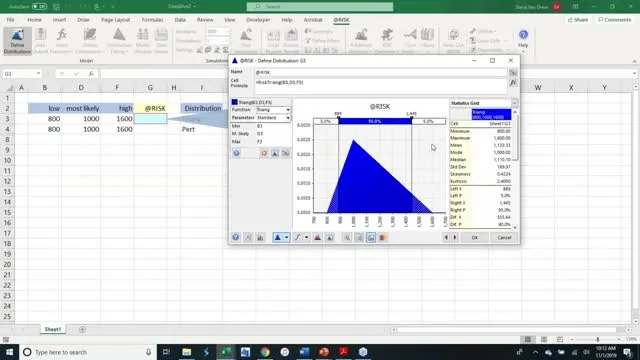Click the Cancel button in the dialog
This screenshot has height=360, width=640.
click(x=504, y=238)
